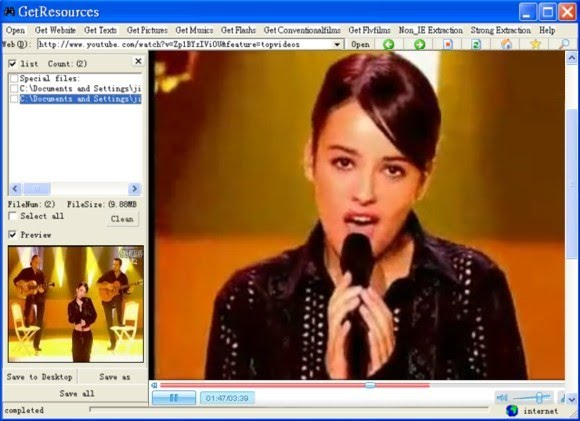Open the Help menu
Viewport: 580px width, 421px height.
point(547,30)
